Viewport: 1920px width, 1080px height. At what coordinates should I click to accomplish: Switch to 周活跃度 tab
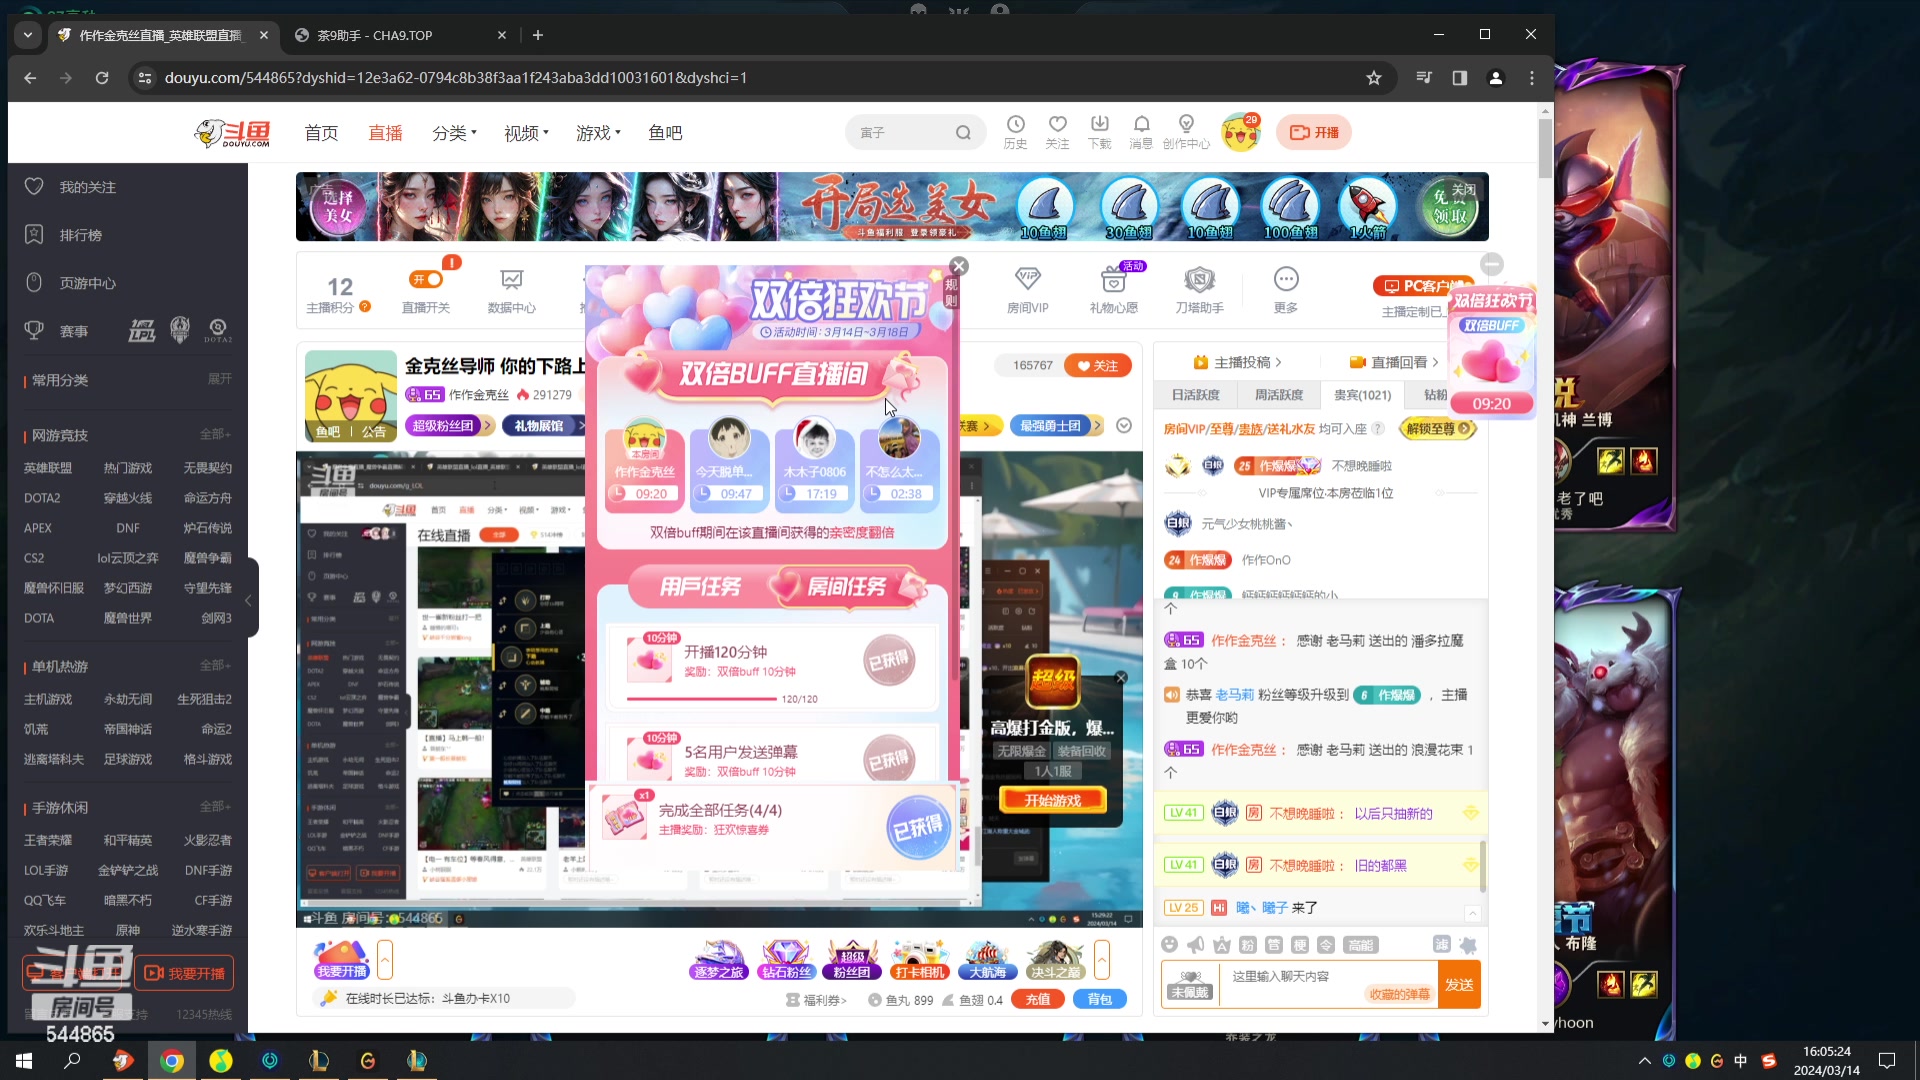pyautogui.click(x=1279, y=395)
